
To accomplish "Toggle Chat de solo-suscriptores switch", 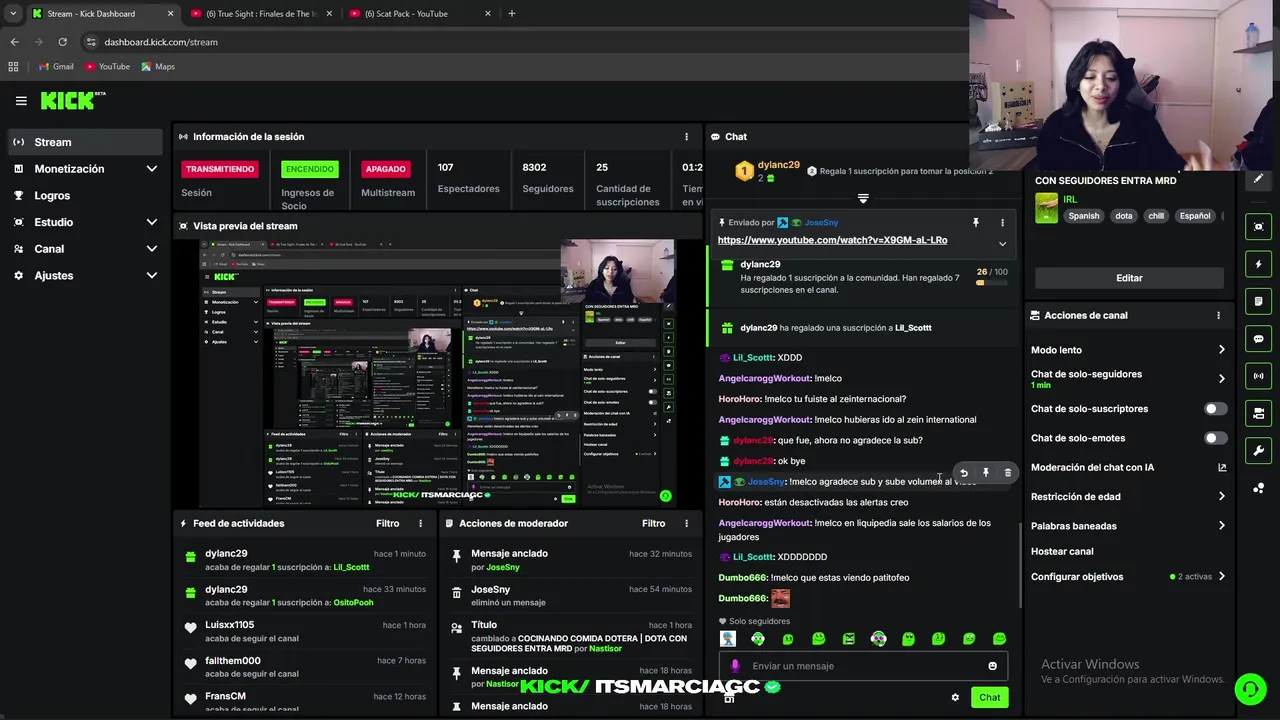I will pyautogui.click(x=1216, y=409).
